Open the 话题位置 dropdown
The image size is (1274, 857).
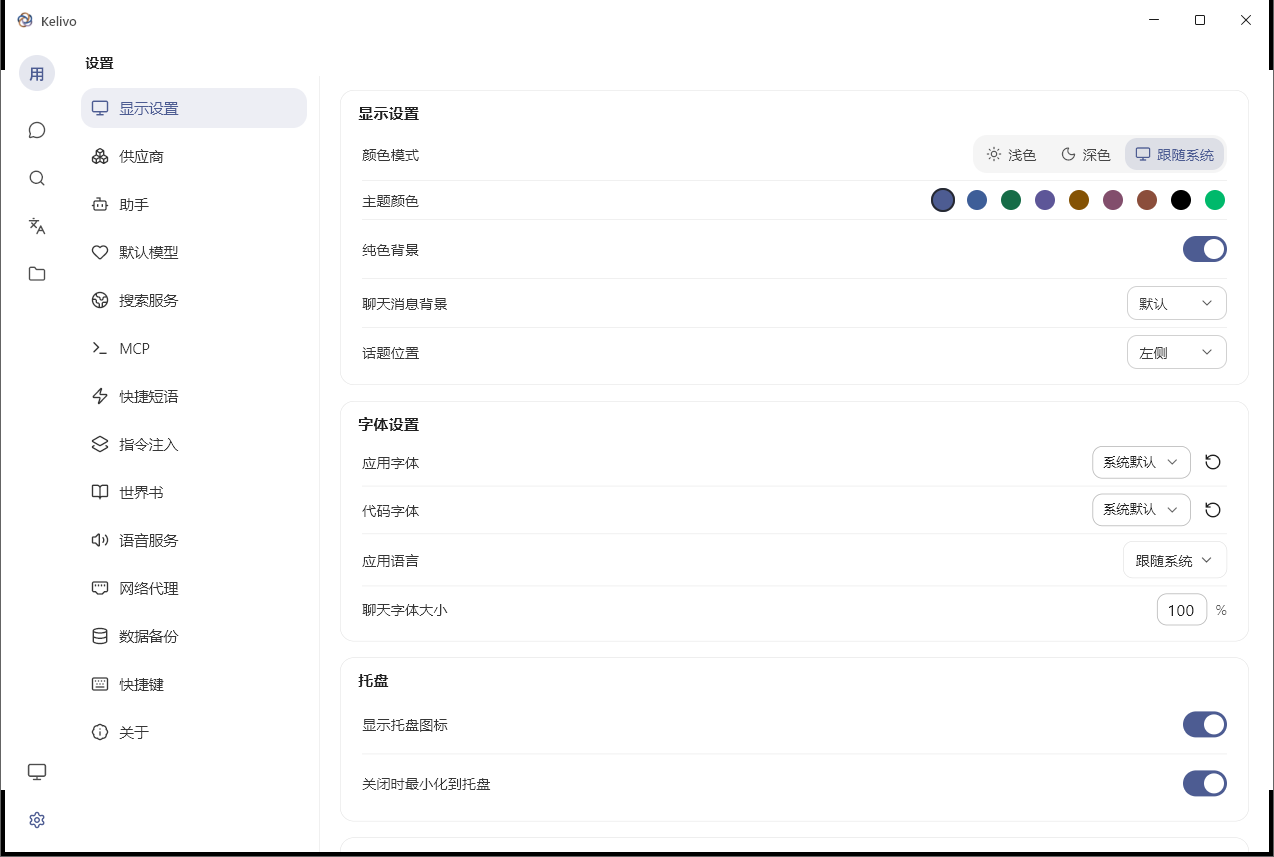1176,352
